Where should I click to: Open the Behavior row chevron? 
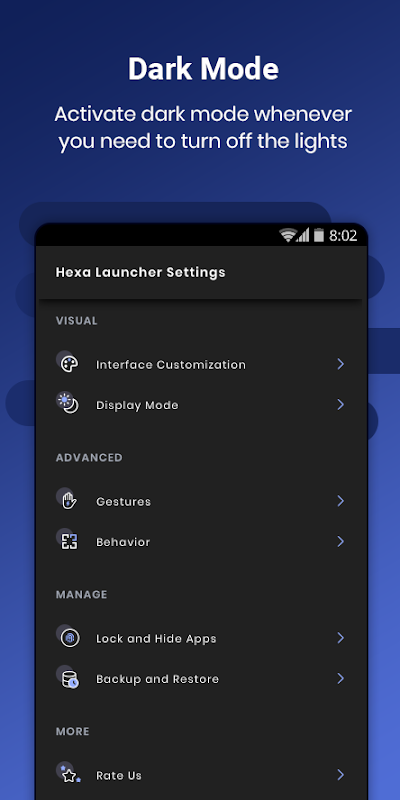(x=340, y=541)
